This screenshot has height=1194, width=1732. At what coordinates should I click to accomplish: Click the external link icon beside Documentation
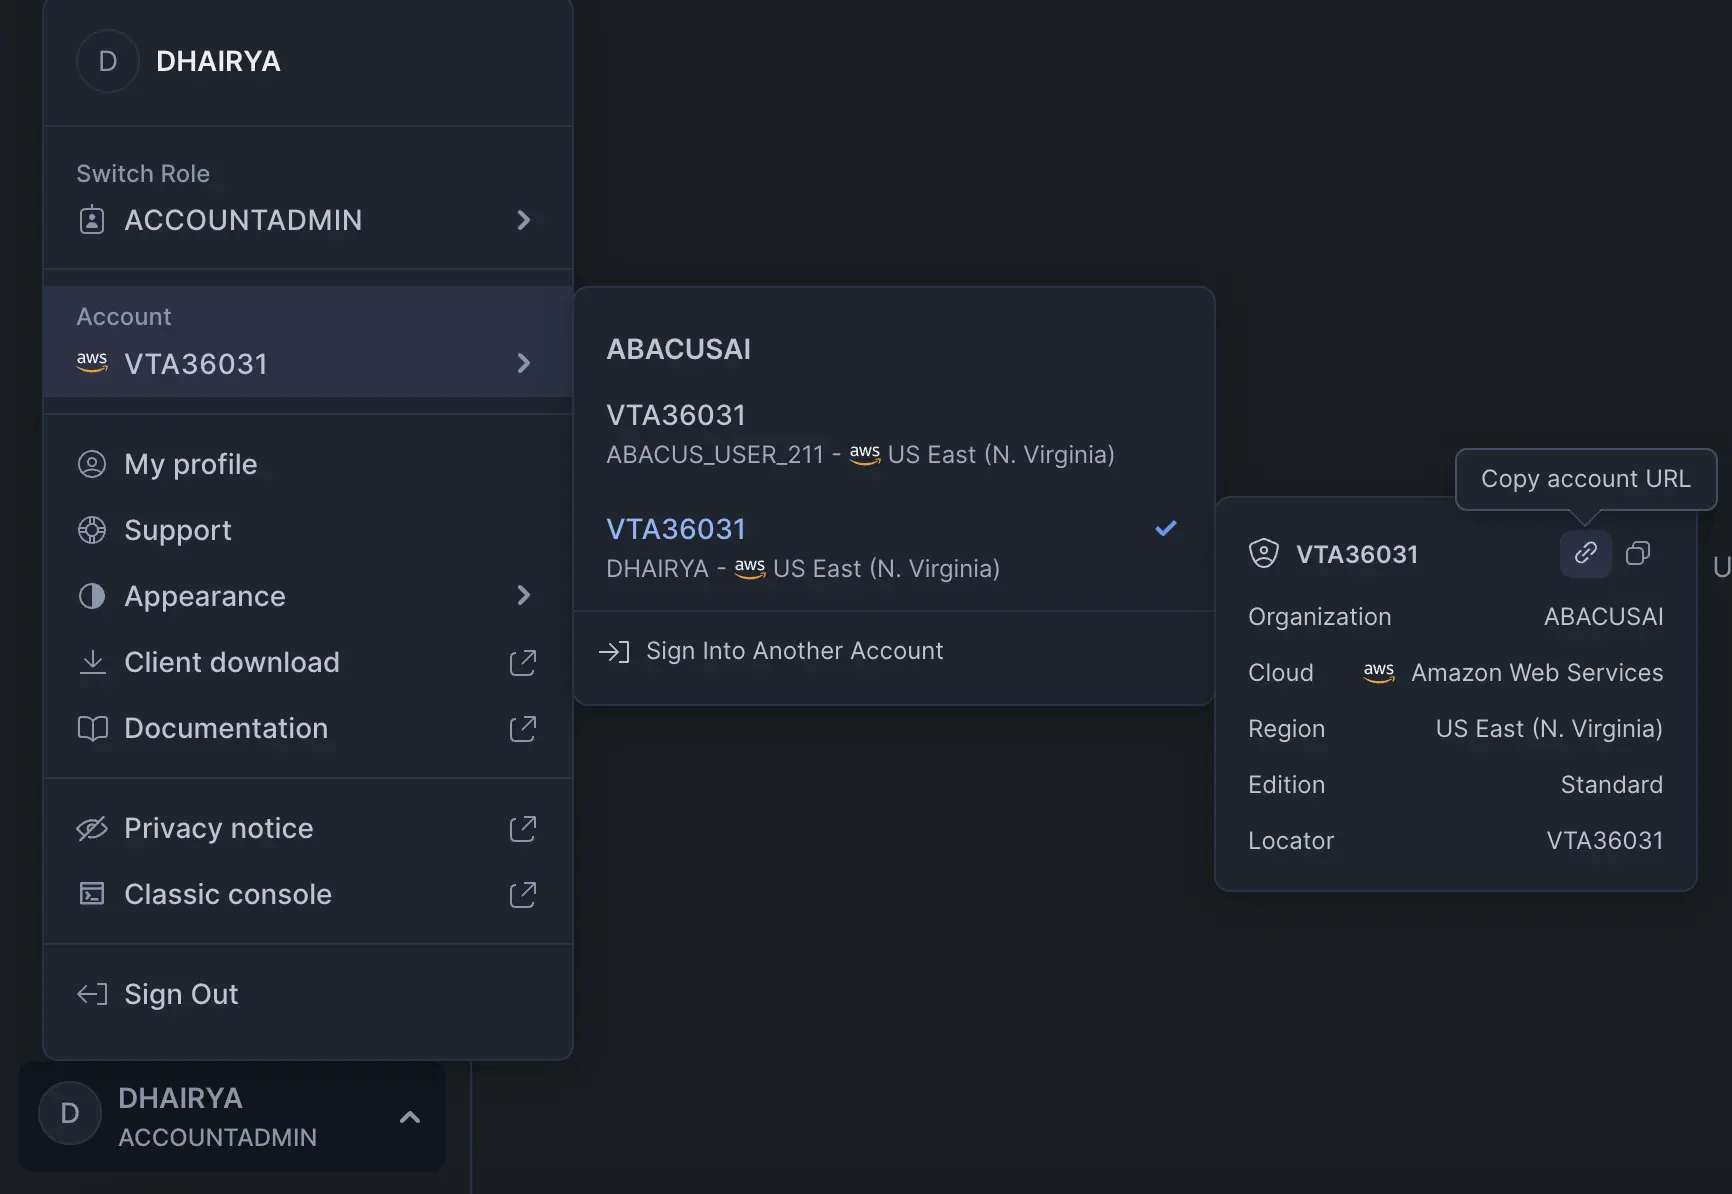click(x=522, y=728)
